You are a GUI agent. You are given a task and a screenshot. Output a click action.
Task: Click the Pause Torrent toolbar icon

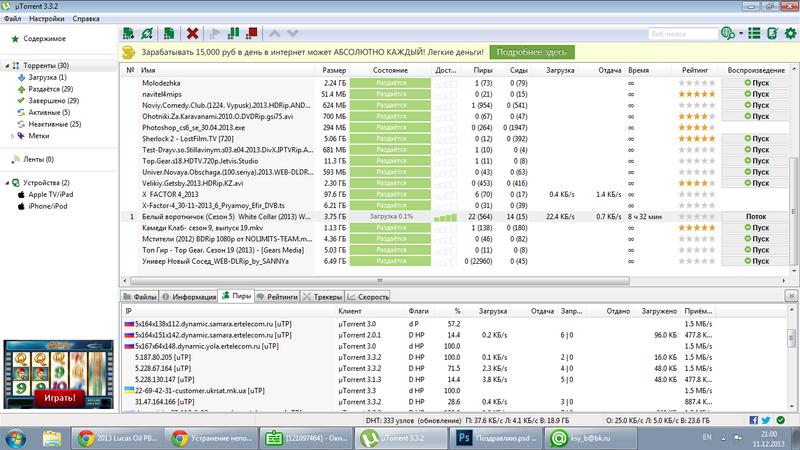tap(233, 34)
